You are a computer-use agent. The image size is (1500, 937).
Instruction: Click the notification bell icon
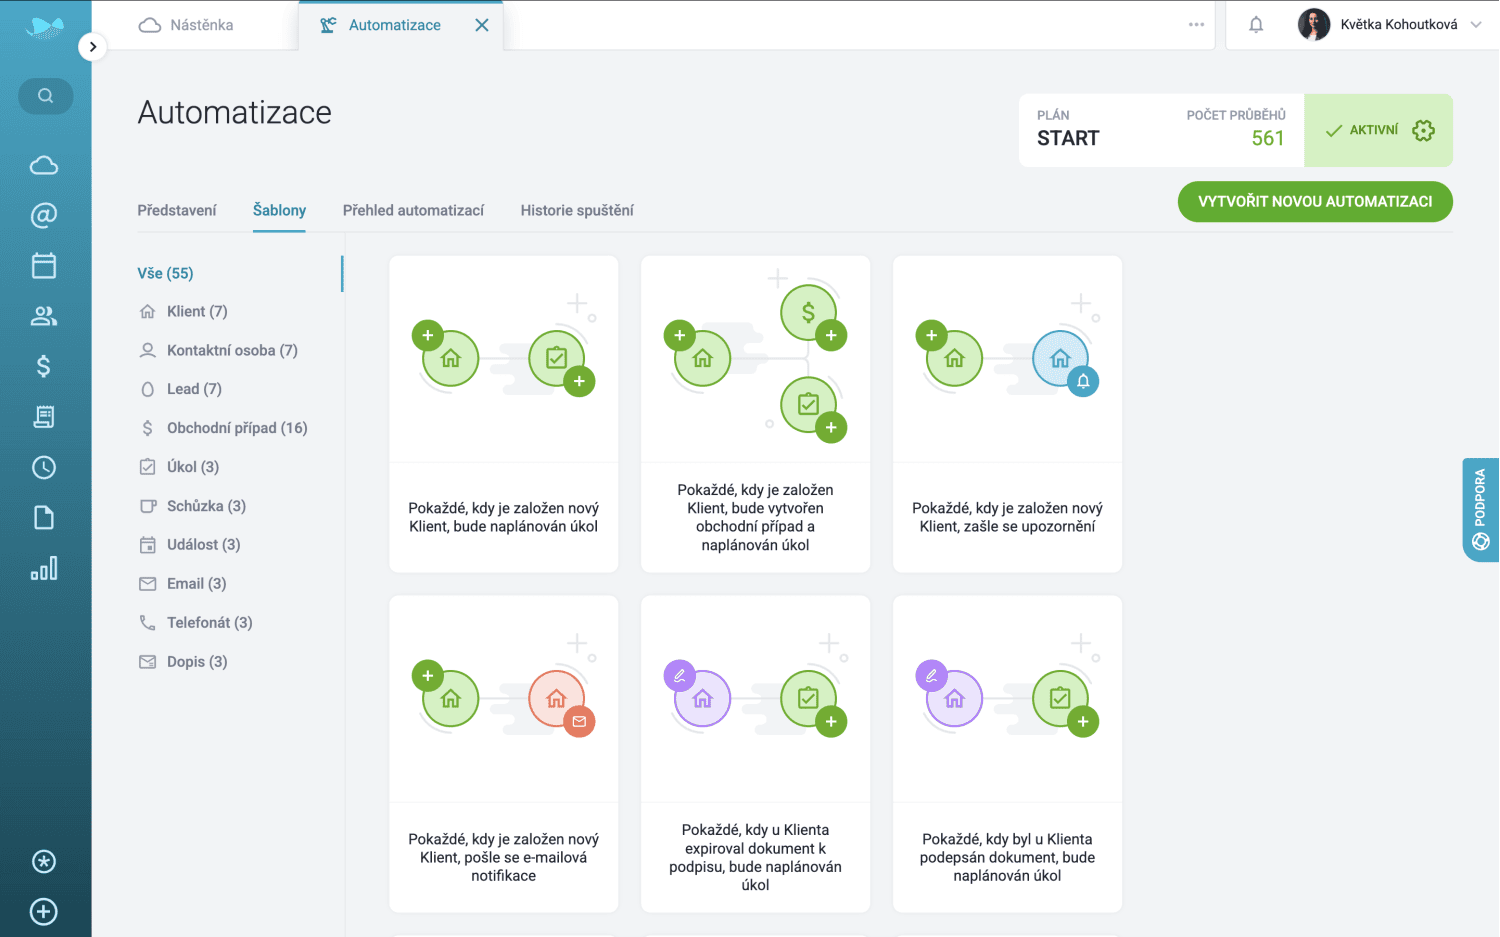pos(1256,25)
